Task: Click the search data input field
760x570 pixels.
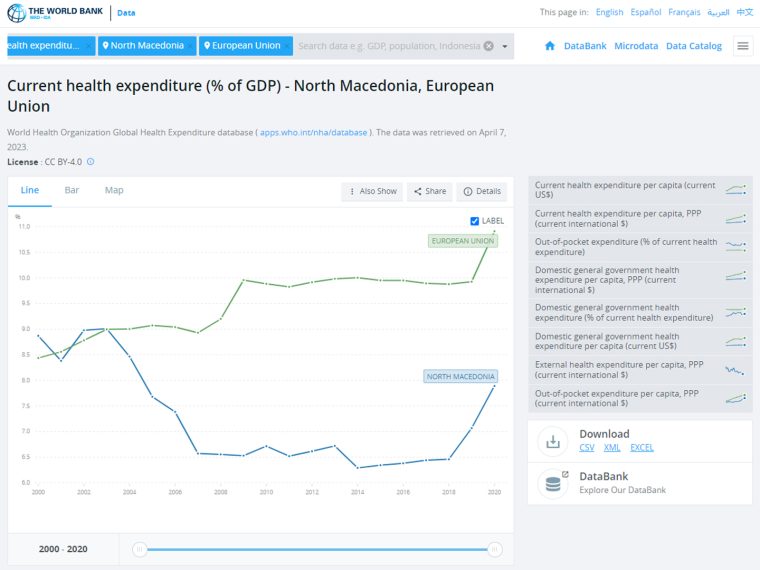Action: pyautogui.click(x=389, y=46)
